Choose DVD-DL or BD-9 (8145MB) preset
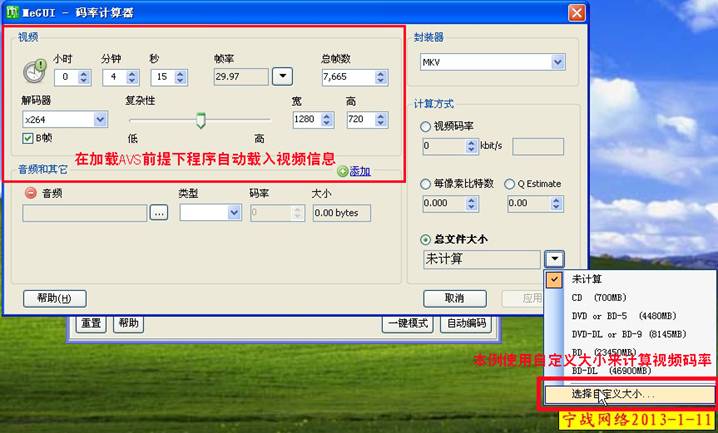This screenshot has width=718, height=433. click(x=630, y=334)
